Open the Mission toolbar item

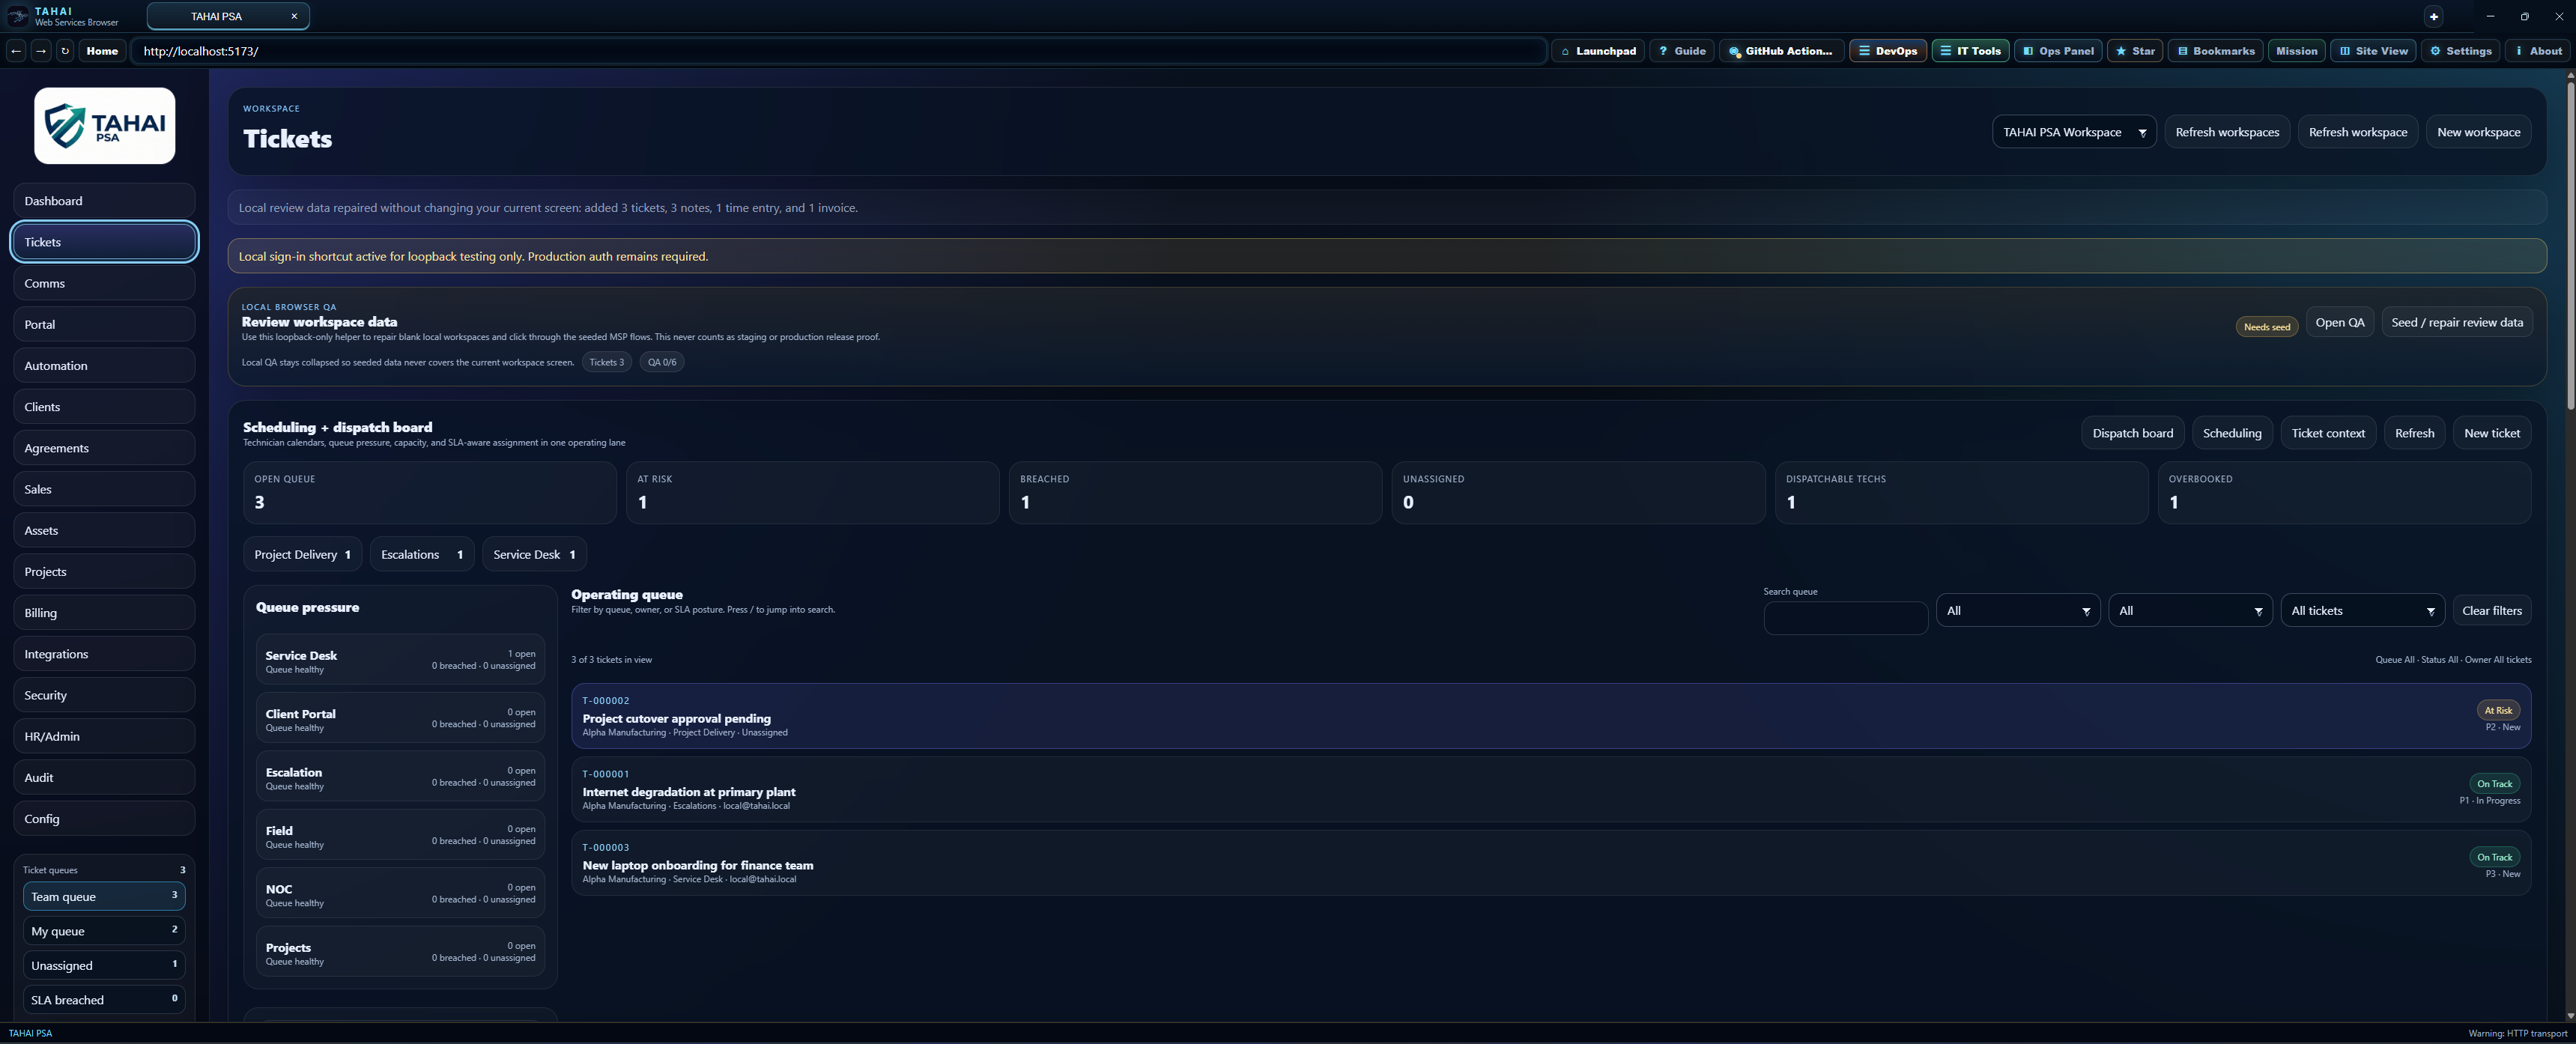pyautogui.click(x=2296, y=51)
